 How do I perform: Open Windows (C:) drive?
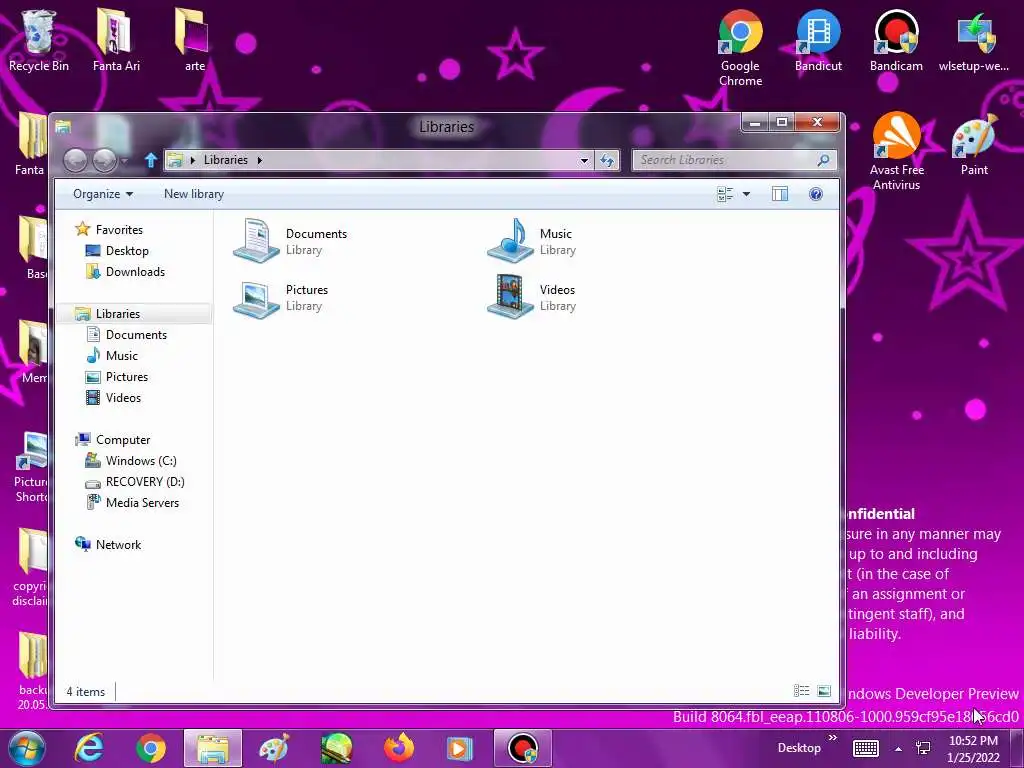141,460
